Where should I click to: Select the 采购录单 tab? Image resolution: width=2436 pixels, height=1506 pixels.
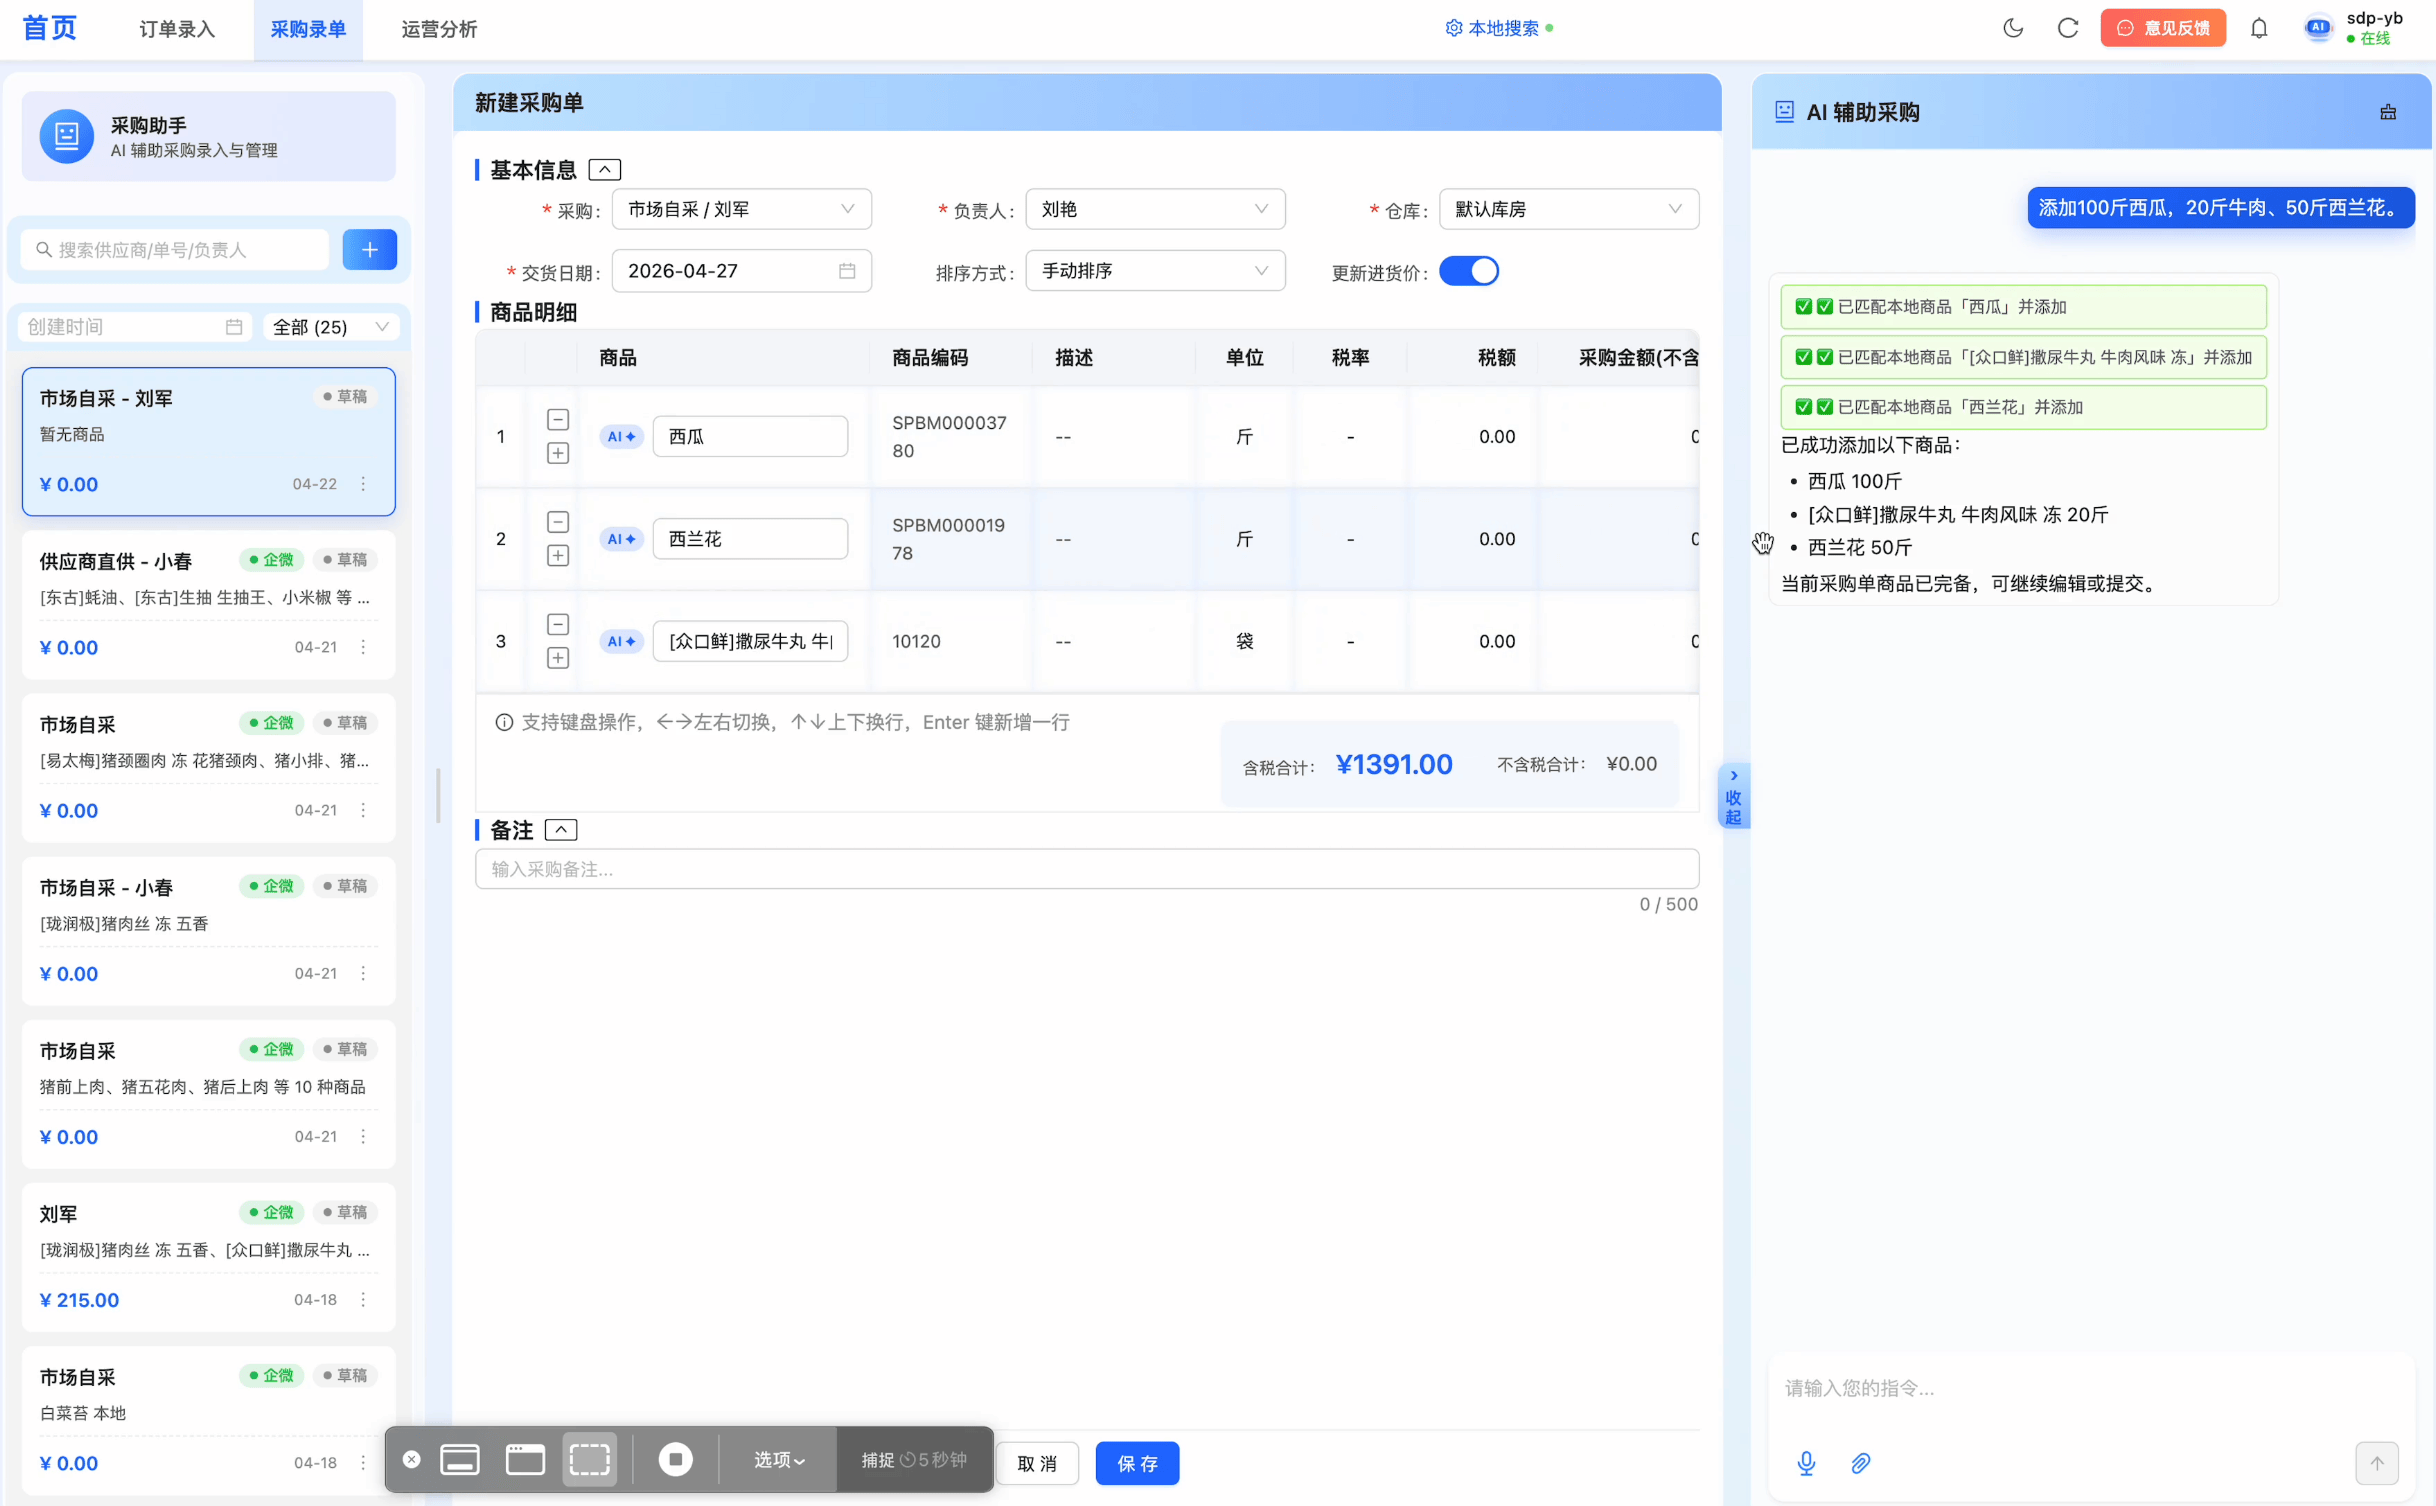pyautogui.click(x=308, y=29)
